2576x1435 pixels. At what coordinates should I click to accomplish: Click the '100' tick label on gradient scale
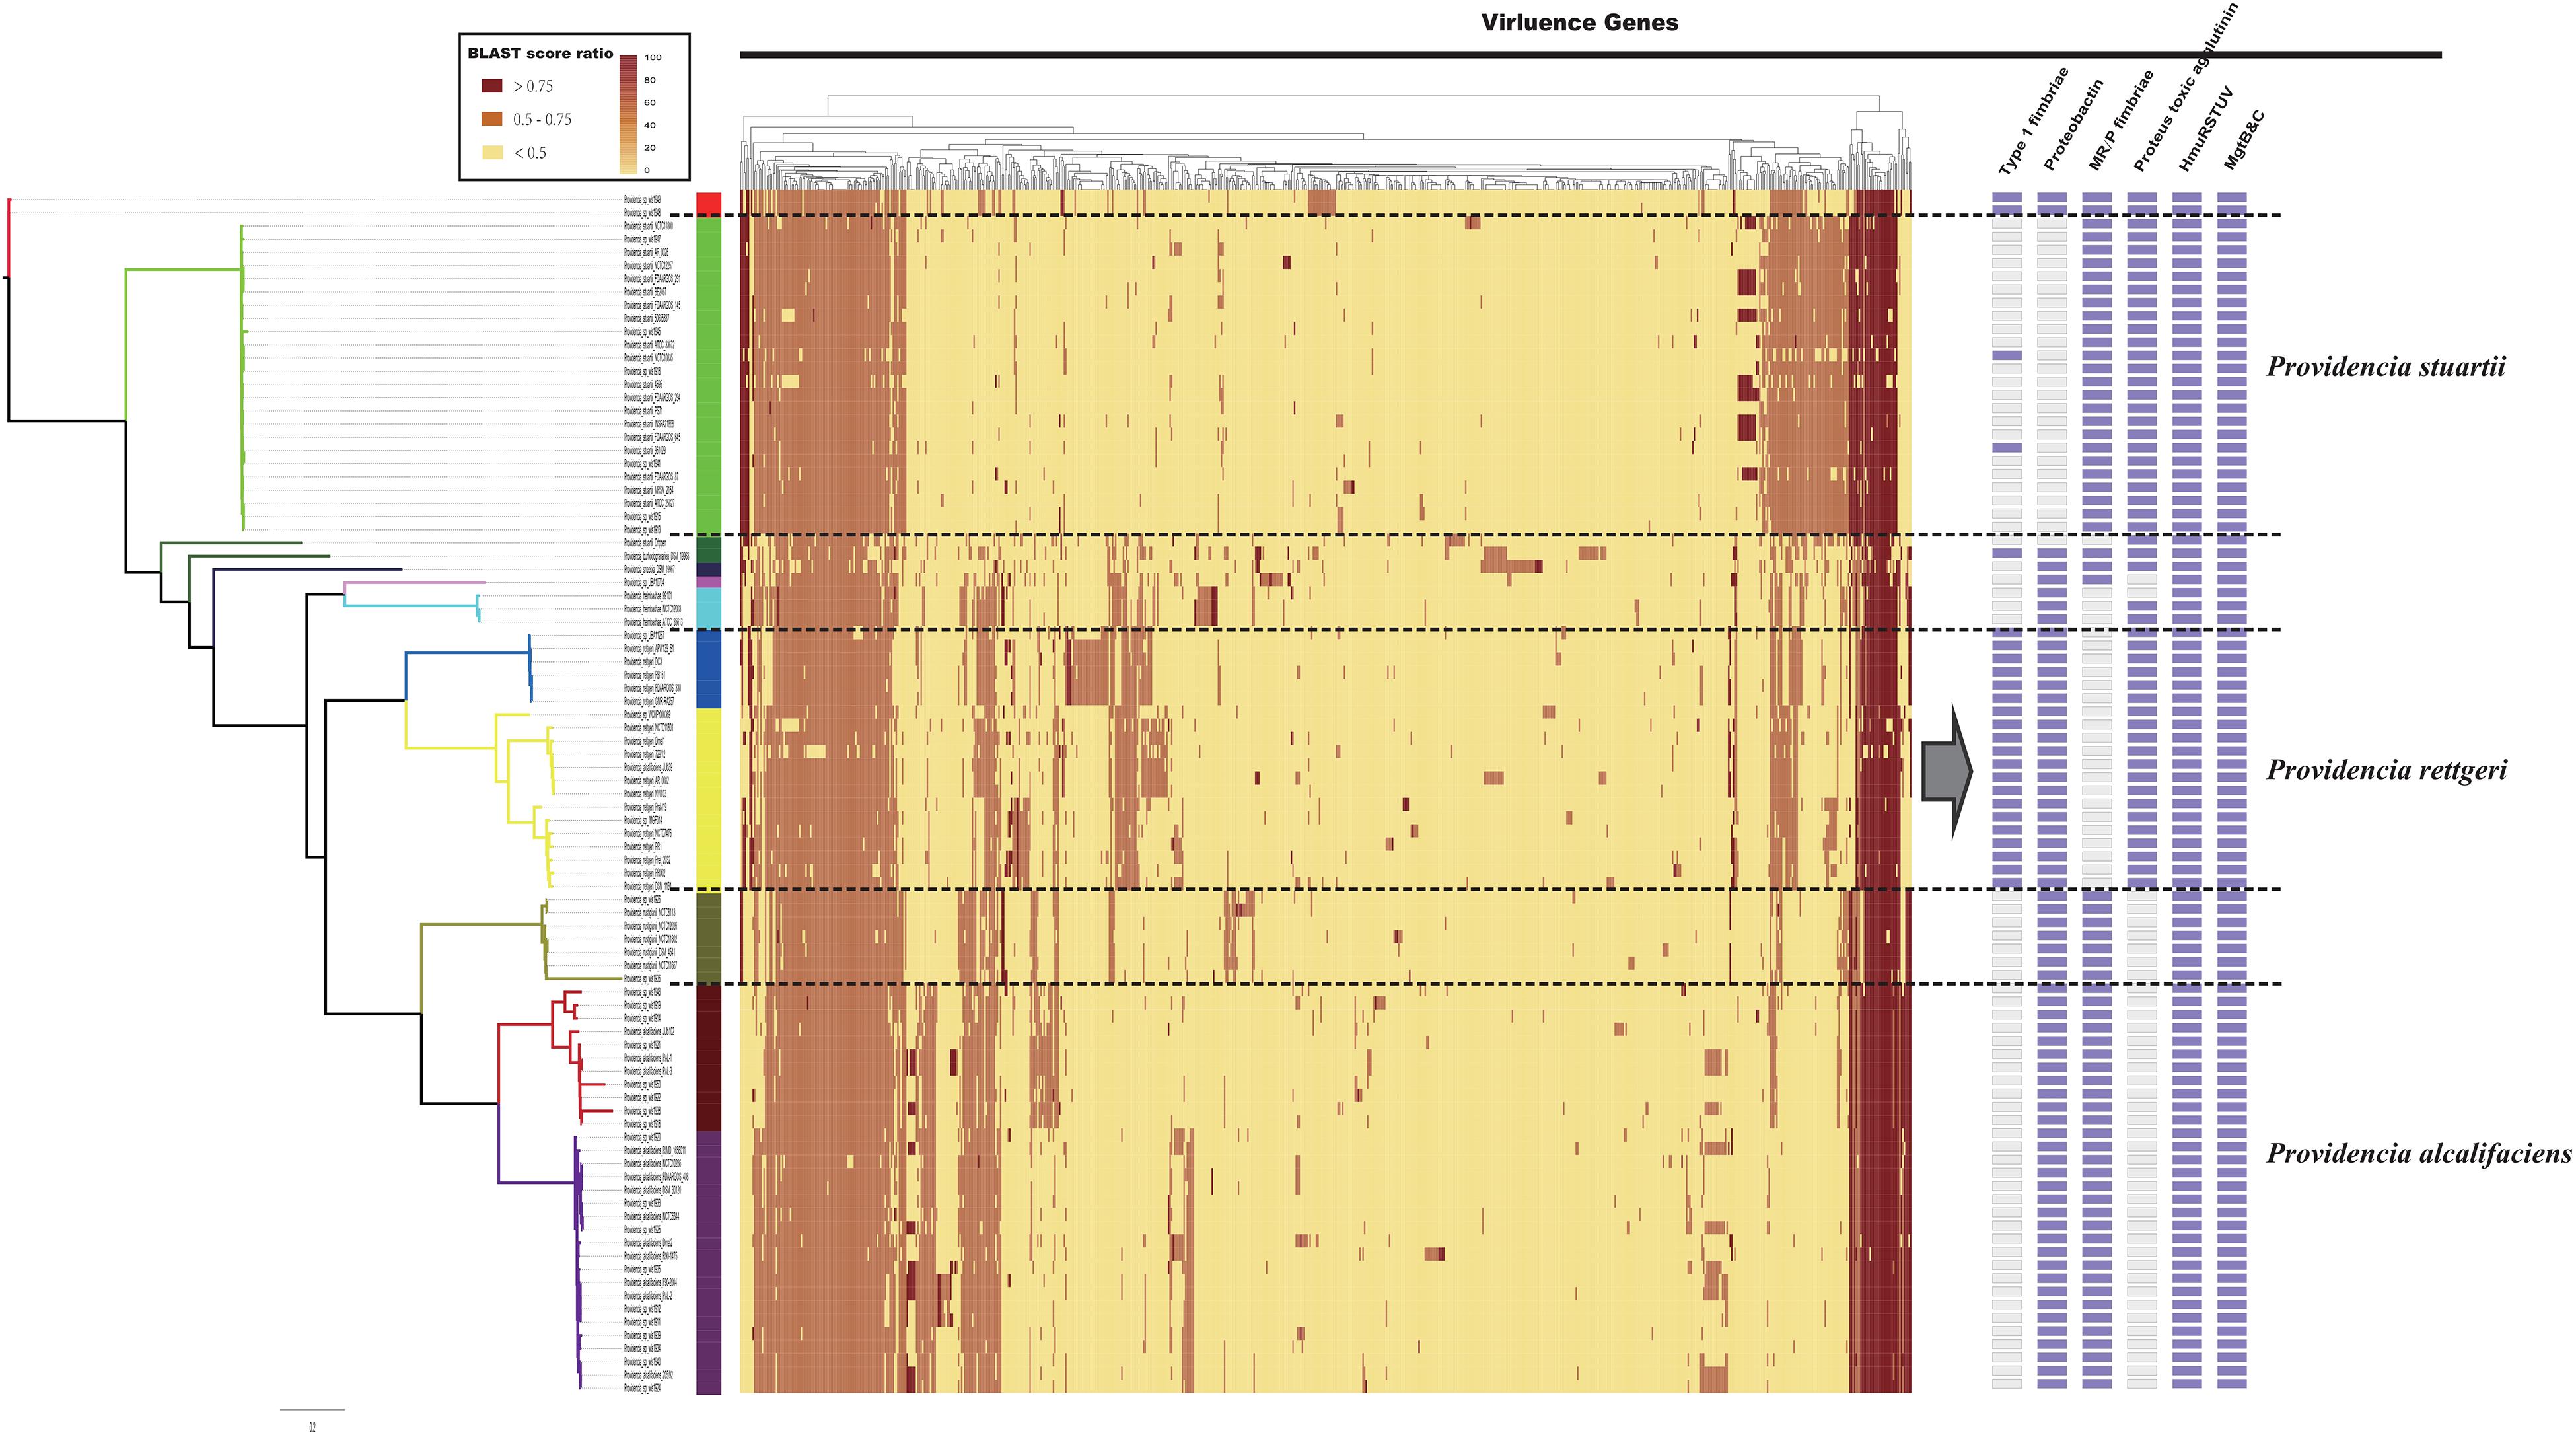coord(652,57)
